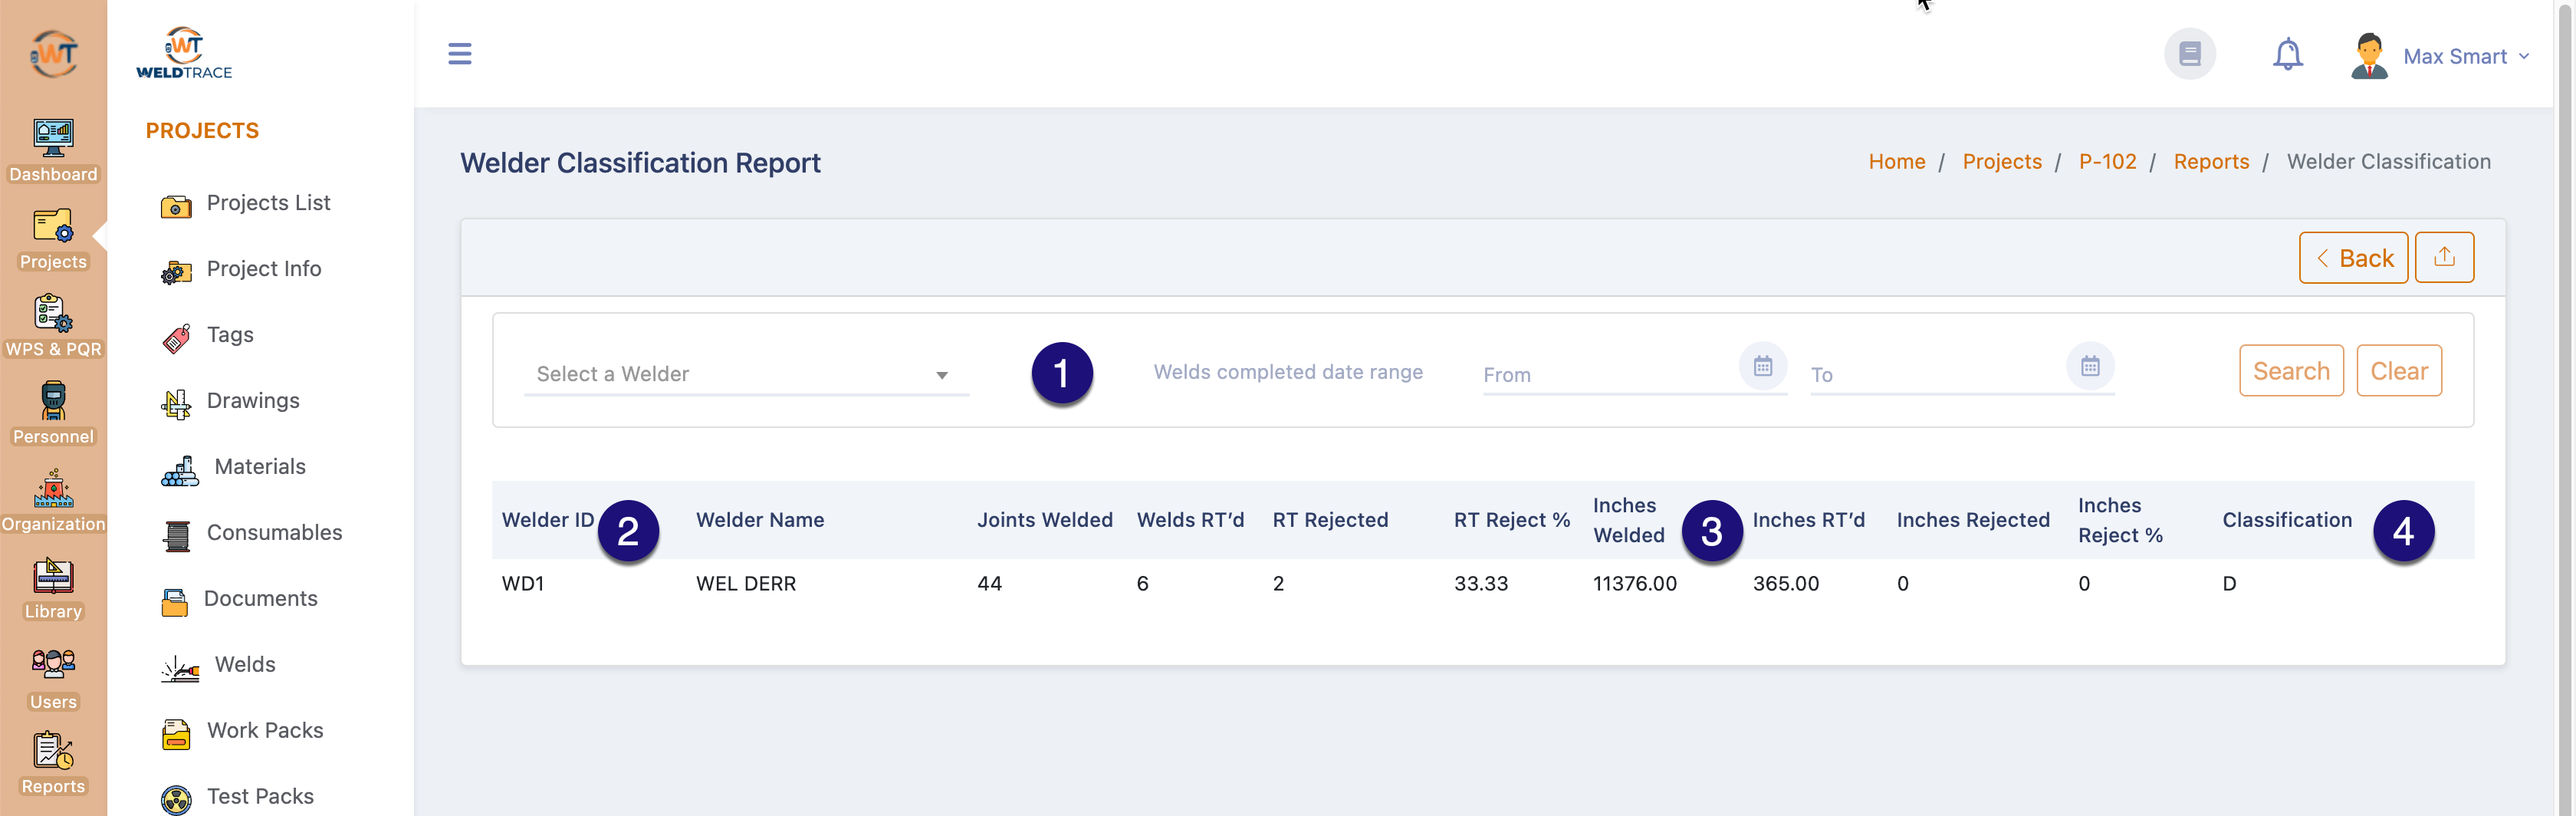Open the WPS & PQR section icon
The width and height of the screenshot is (2576, 816).
coord(53,313)
